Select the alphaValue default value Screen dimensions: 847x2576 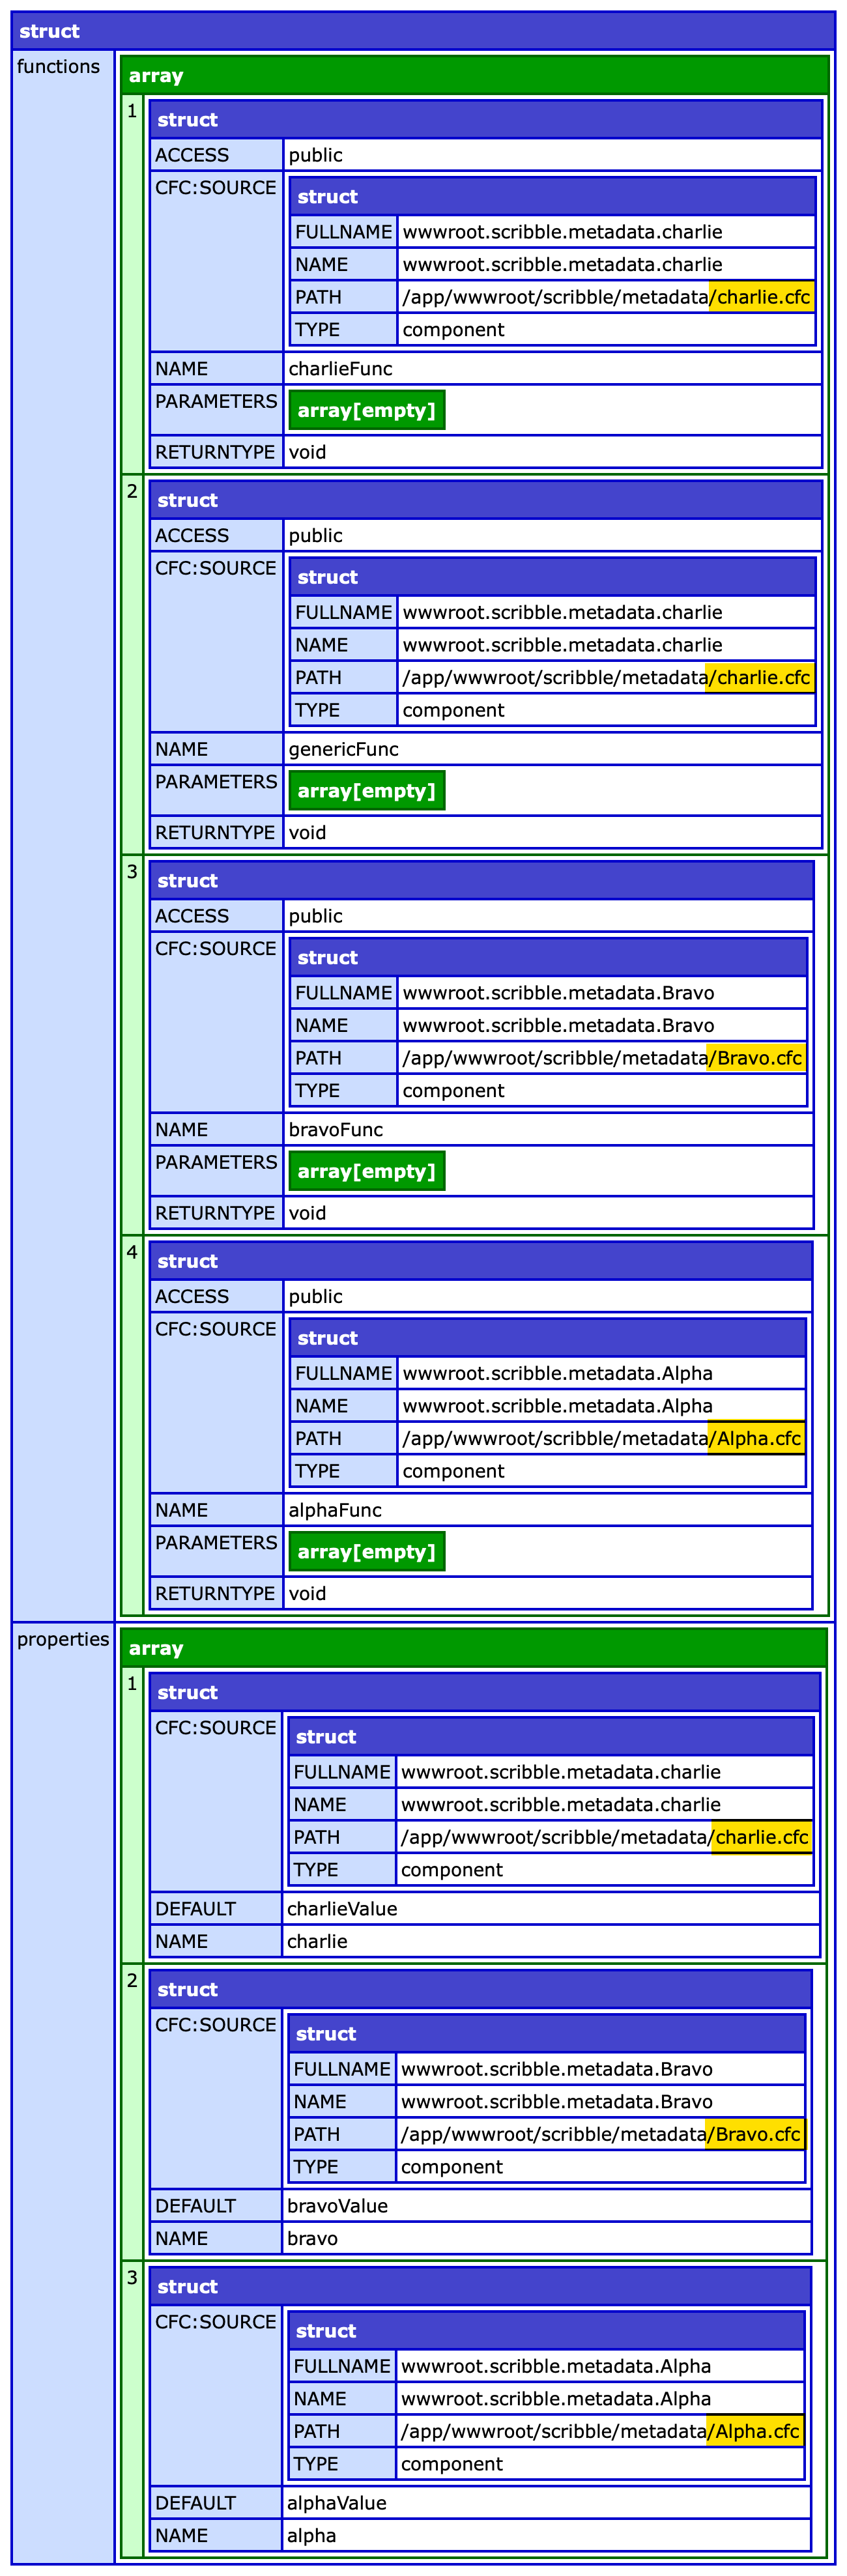click(336, 2502)
